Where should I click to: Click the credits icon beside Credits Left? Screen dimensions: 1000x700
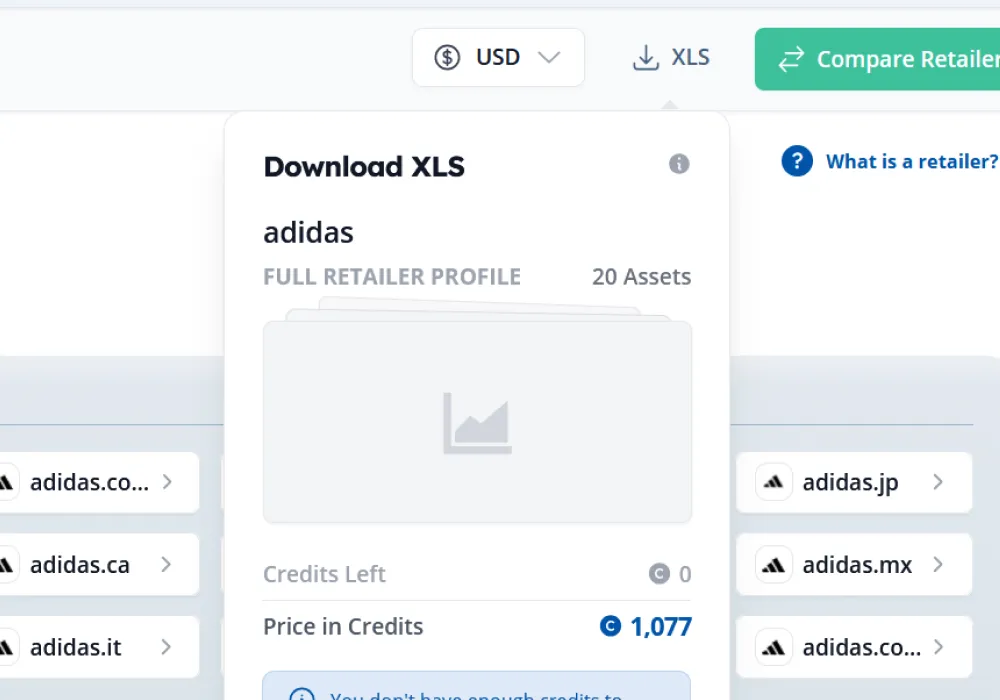coord(658,574)
